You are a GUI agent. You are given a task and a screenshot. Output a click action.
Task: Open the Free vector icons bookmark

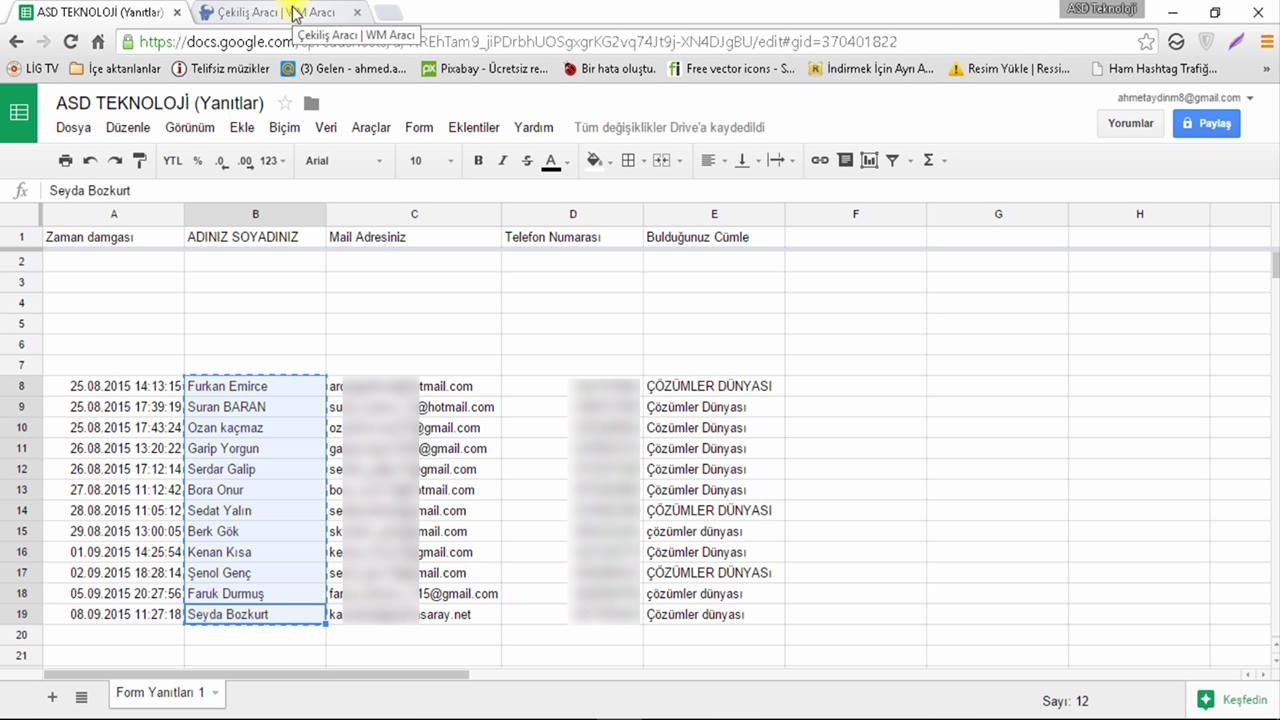(732, 69)
